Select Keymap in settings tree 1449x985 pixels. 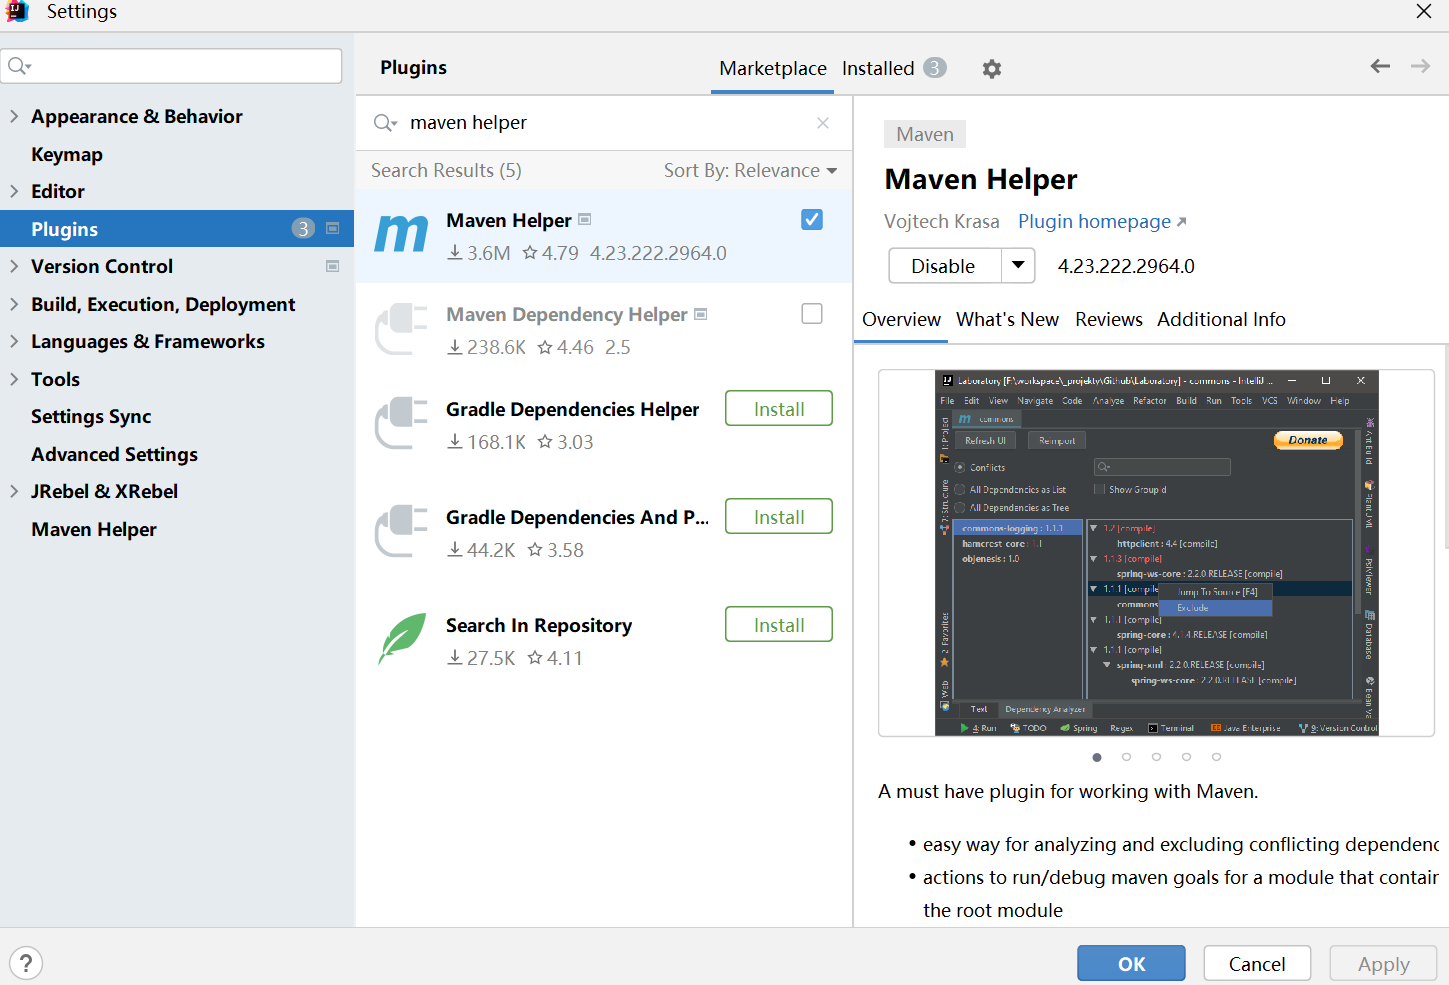[67, 154]
